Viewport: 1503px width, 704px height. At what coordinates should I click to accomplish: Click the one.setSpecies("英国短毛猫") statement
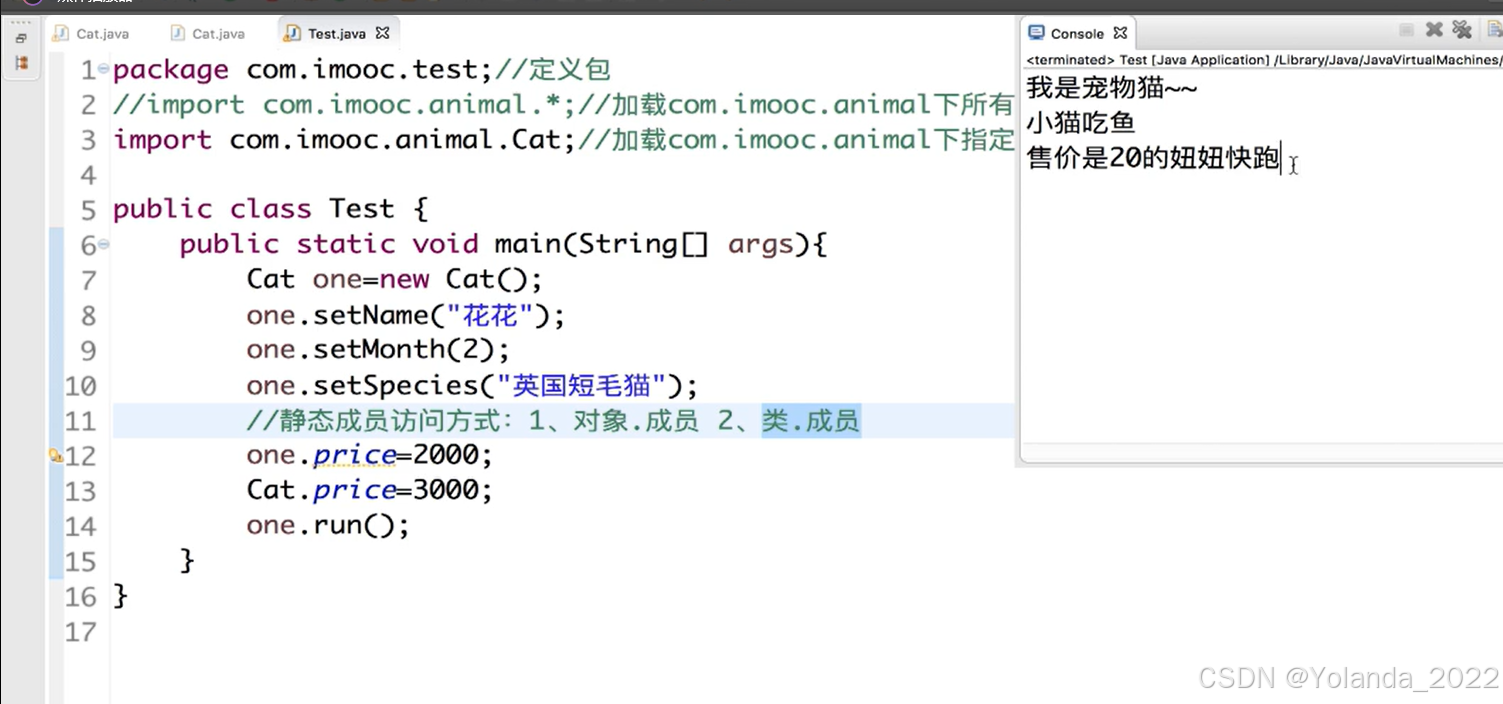(x=472, y=385)
